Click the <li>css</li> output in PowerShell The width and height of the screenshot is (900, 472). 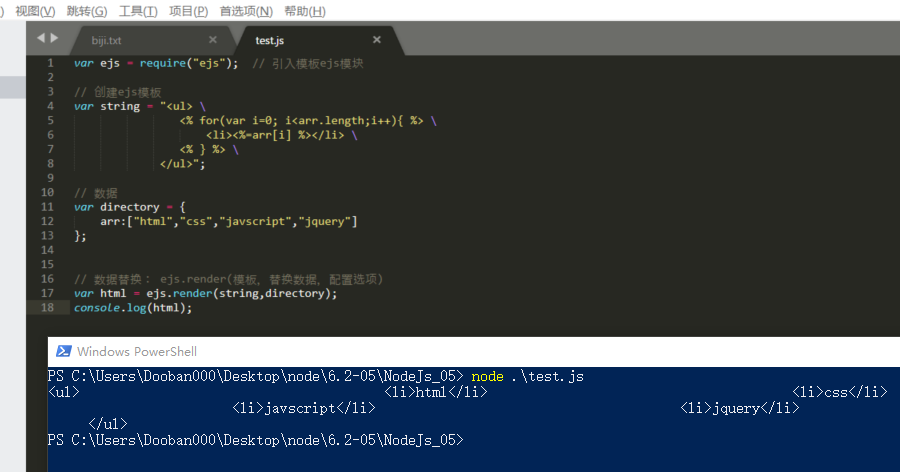pyautogui.click(x=840, y=392)
